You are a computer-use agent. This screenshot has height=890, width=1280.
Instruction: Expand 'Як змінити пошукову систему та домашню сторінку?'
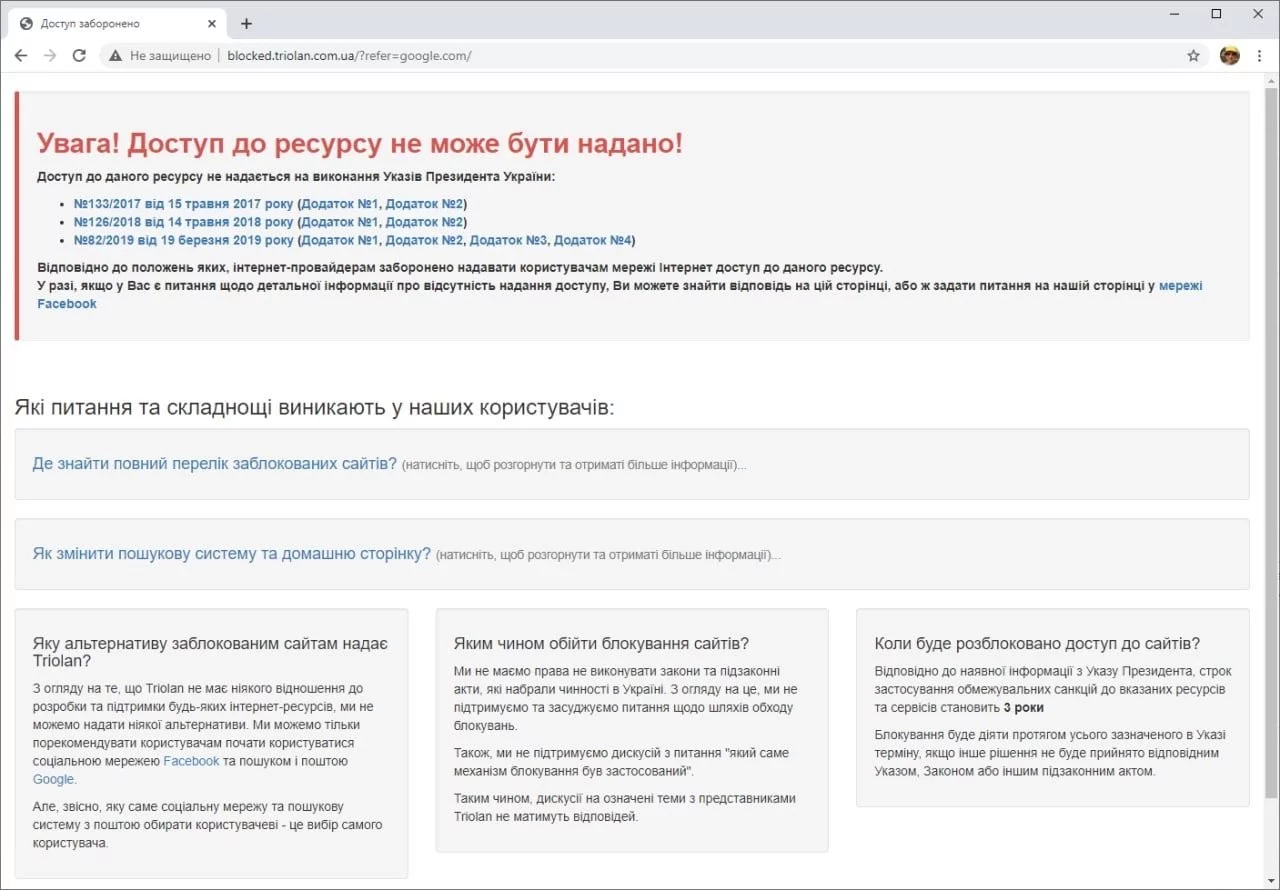coord(232,554)
